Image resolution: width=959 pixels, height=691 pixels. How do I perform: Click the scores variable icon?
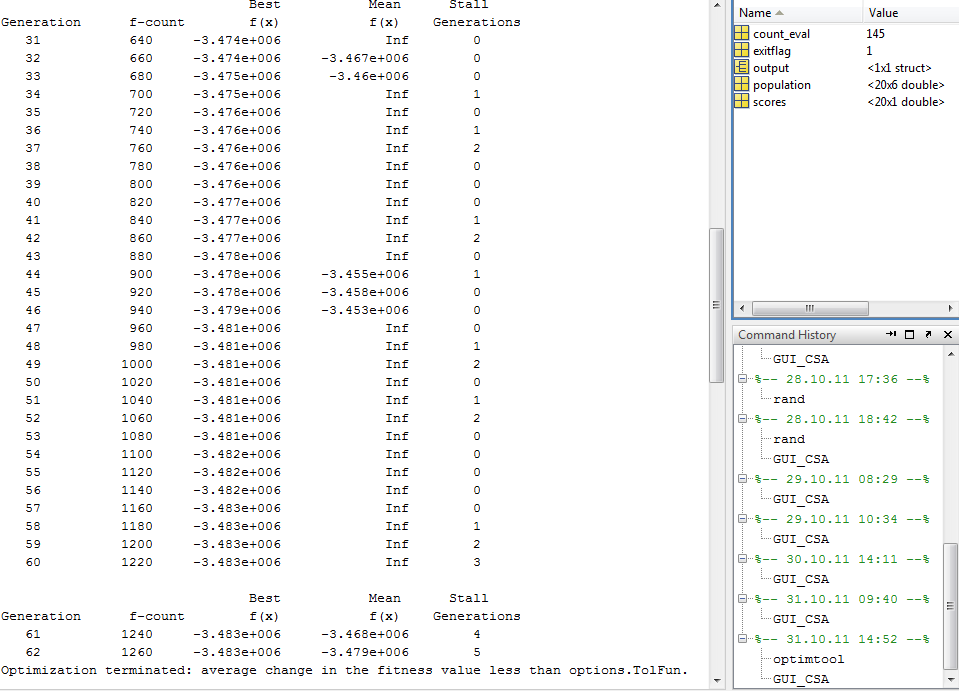741,102
